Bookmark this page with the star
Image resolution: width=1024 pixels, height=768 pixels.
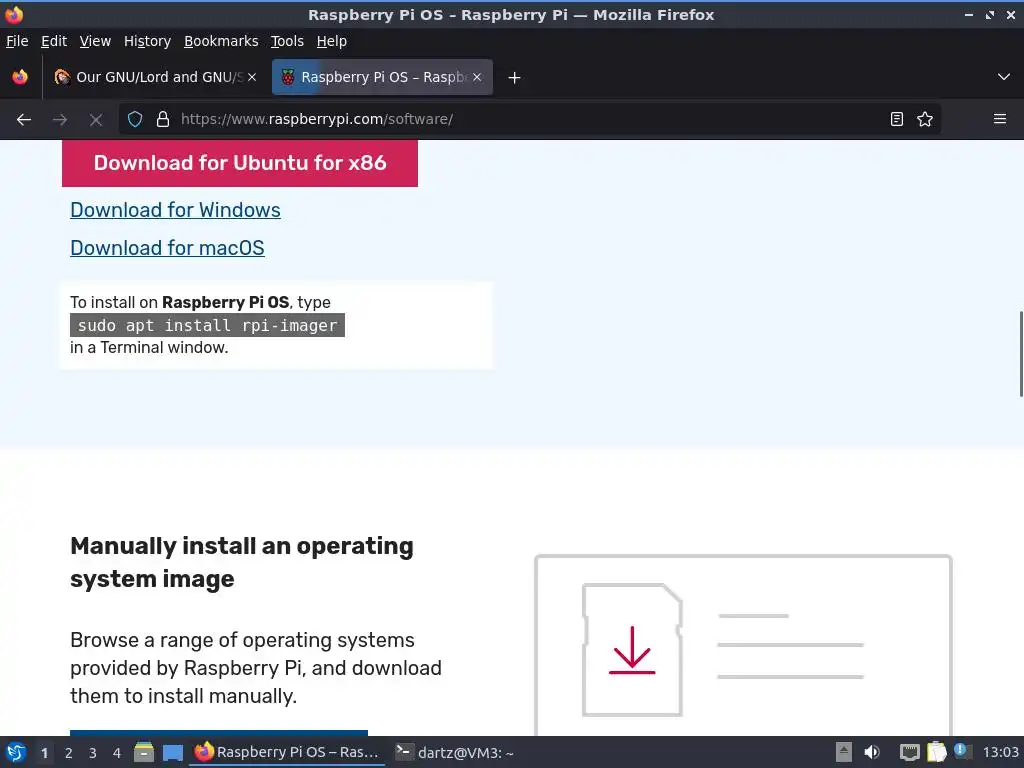coord(925,119)
